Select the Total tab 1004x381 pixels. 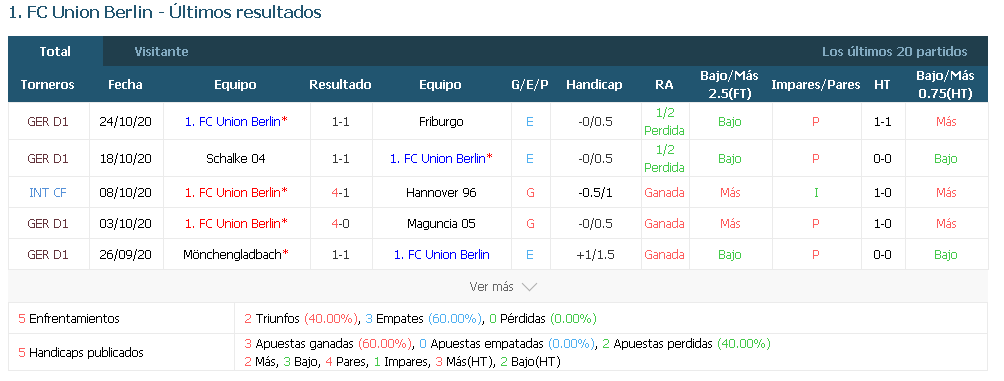[55, 52]
